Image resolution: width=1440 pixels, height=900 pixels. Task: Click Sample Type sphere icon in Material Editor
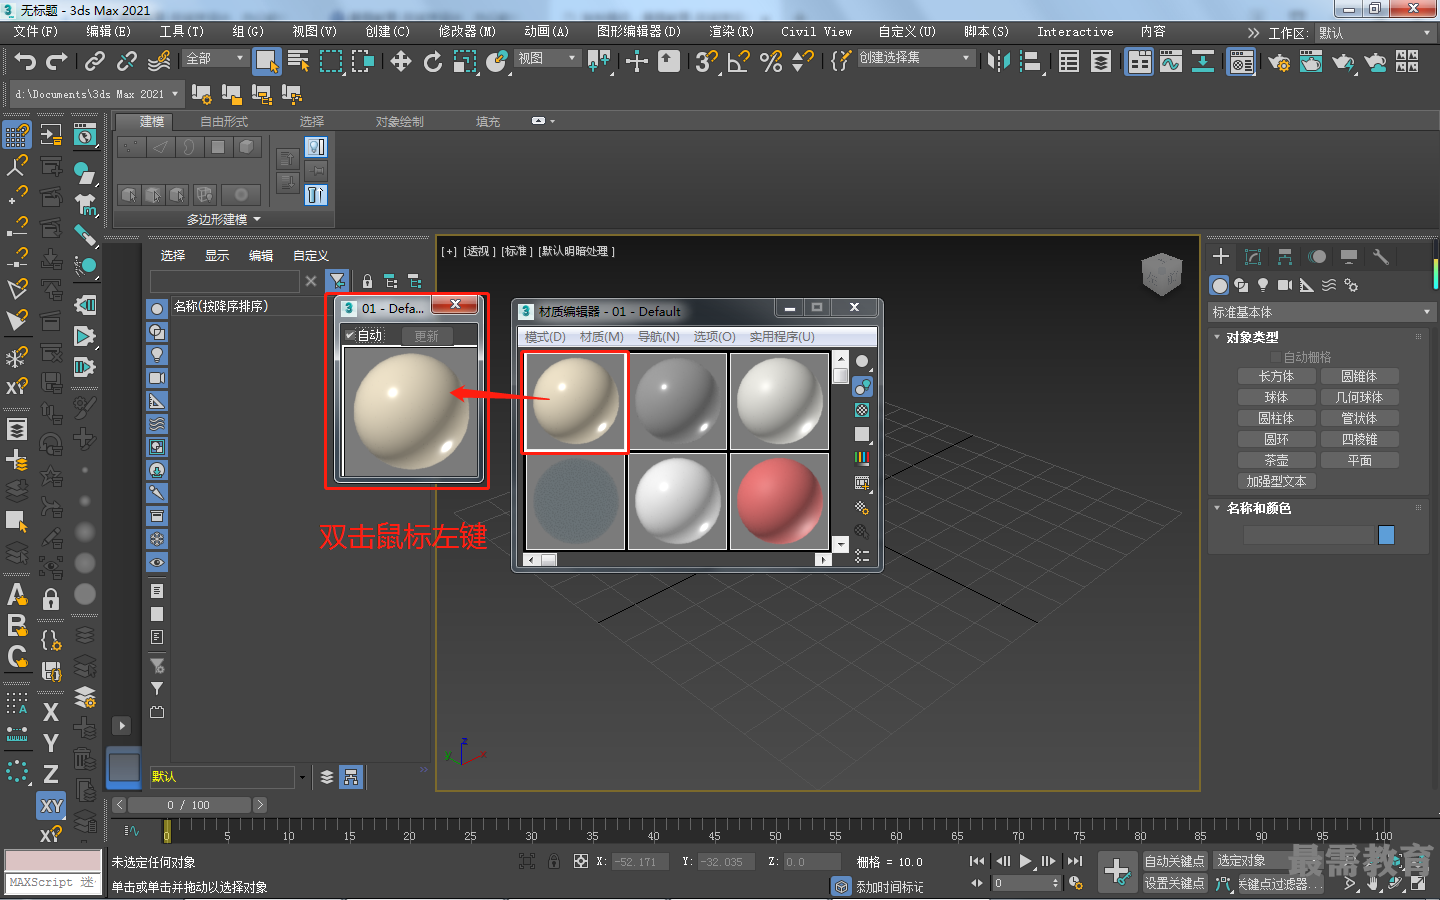(x=862, y=361)
